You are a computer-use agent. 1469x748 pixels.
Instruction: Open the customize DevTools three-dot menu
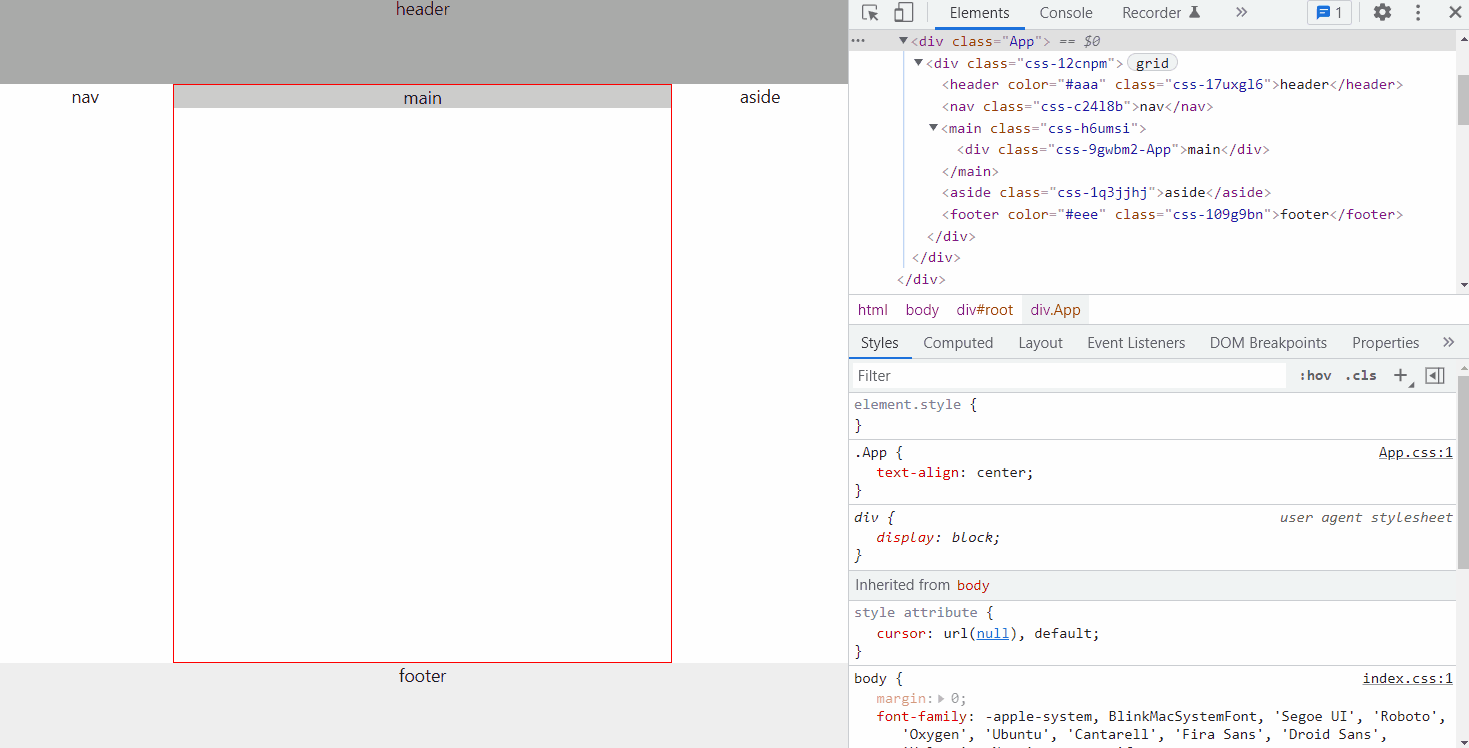[x=1417, y=12]
